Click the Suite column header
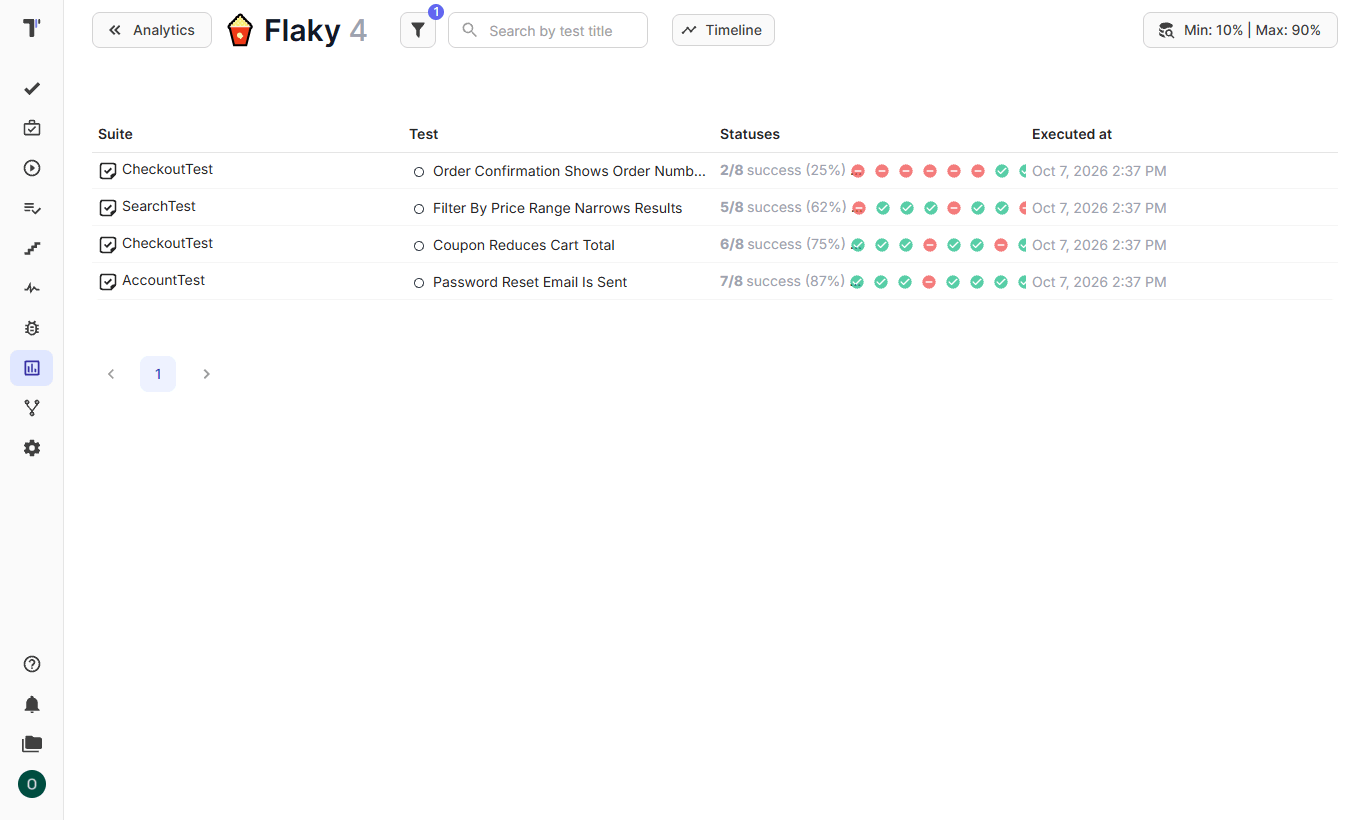 (115, 134)
